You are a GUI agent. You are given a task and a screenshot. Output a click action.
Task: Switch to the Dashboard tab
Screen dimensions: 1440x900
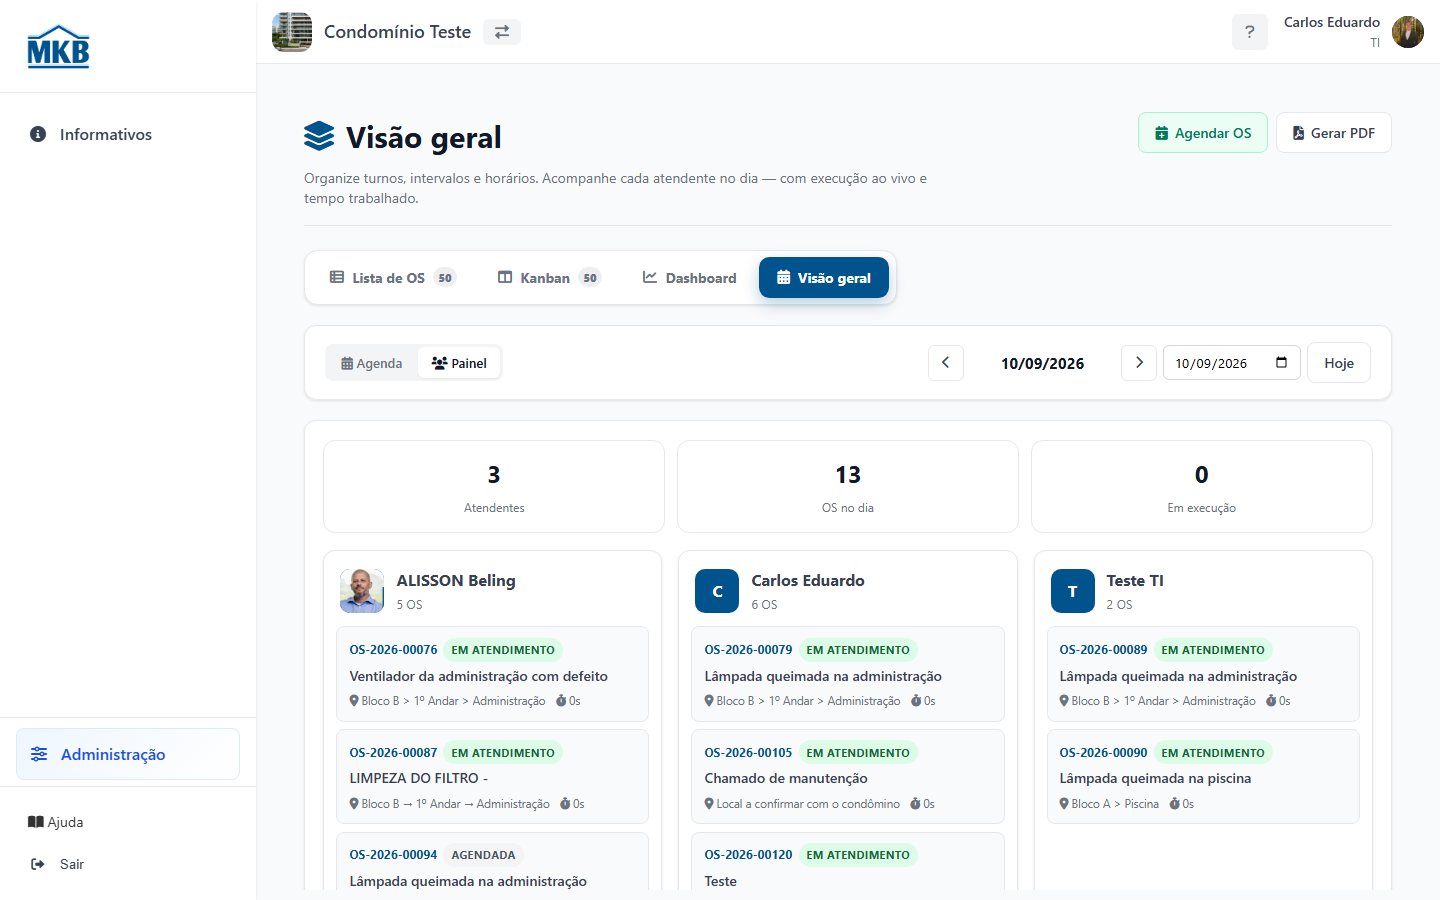(x=689, y=278)
